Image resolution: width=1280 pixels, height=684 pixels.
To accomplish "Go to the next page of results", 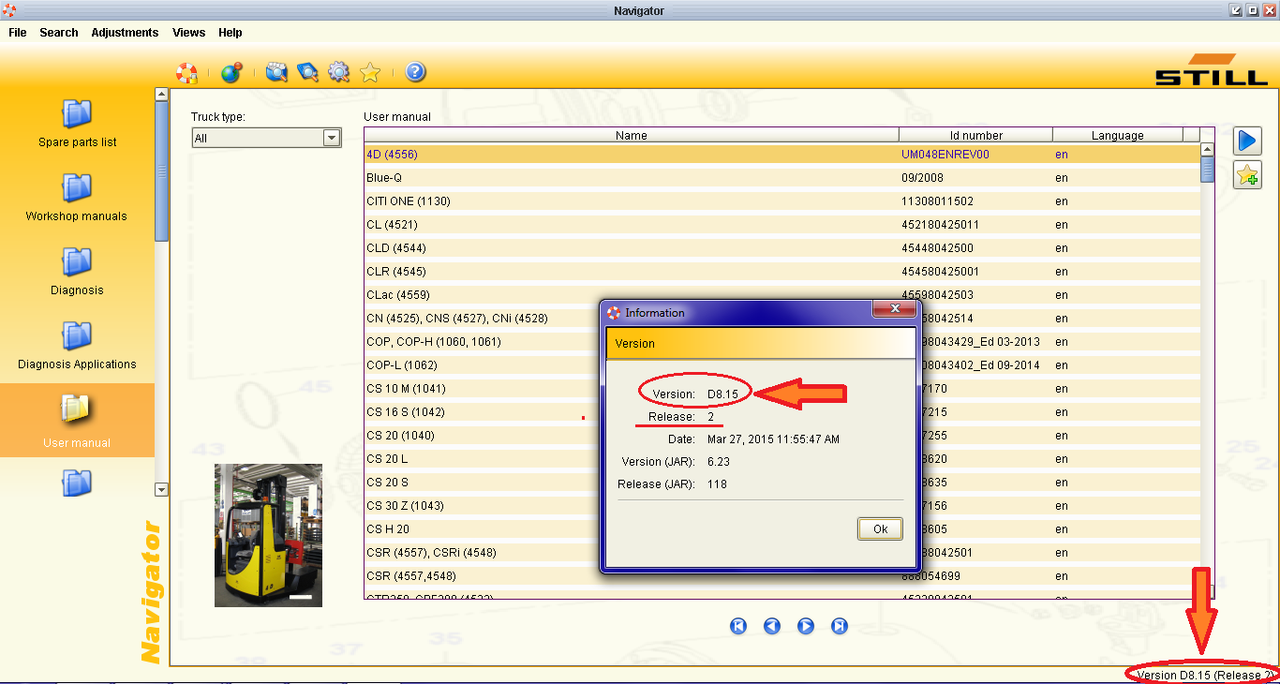I will point(806,626).
